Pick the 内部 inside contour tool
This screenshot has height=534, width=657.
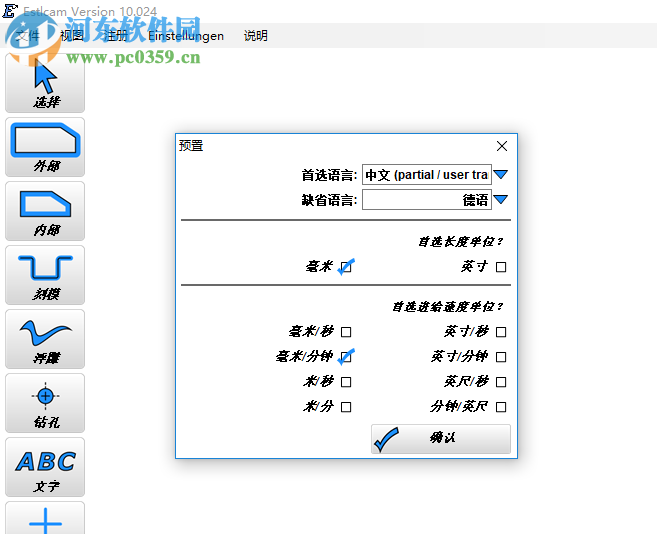(x=45, y=211)
